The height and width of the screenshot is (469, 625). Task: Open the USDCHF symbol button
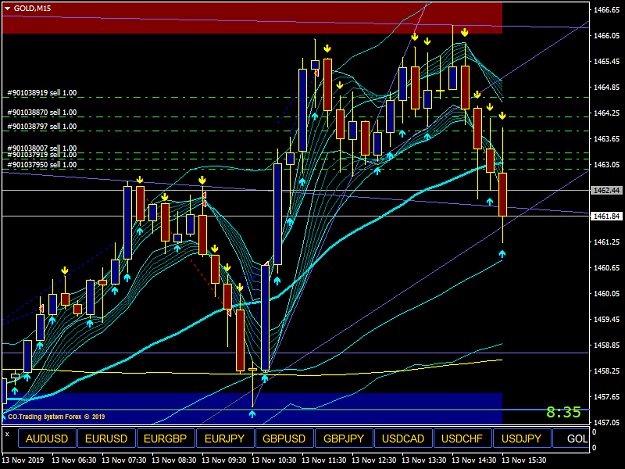(462, 438)
